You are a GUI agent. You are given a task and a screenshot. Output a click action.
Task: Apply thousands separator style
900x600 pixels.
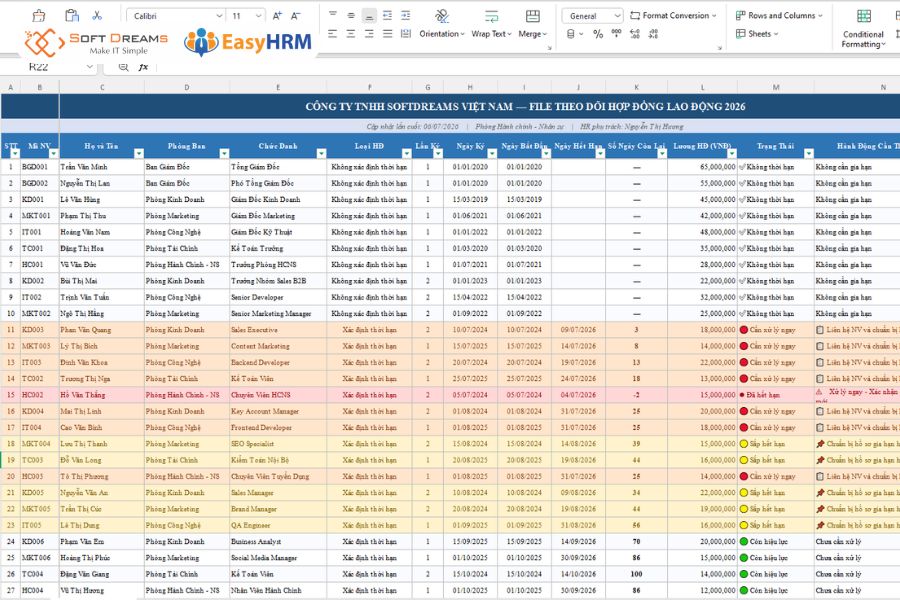pos(616,33)
